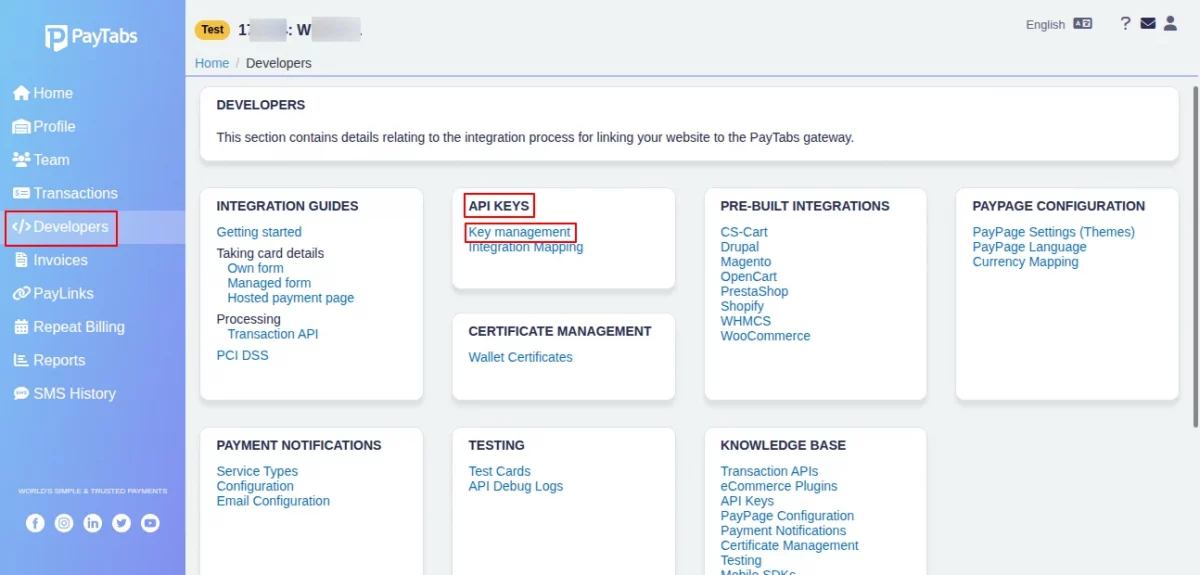Open the WooCommerce integration link

click(x=765, y=336)
